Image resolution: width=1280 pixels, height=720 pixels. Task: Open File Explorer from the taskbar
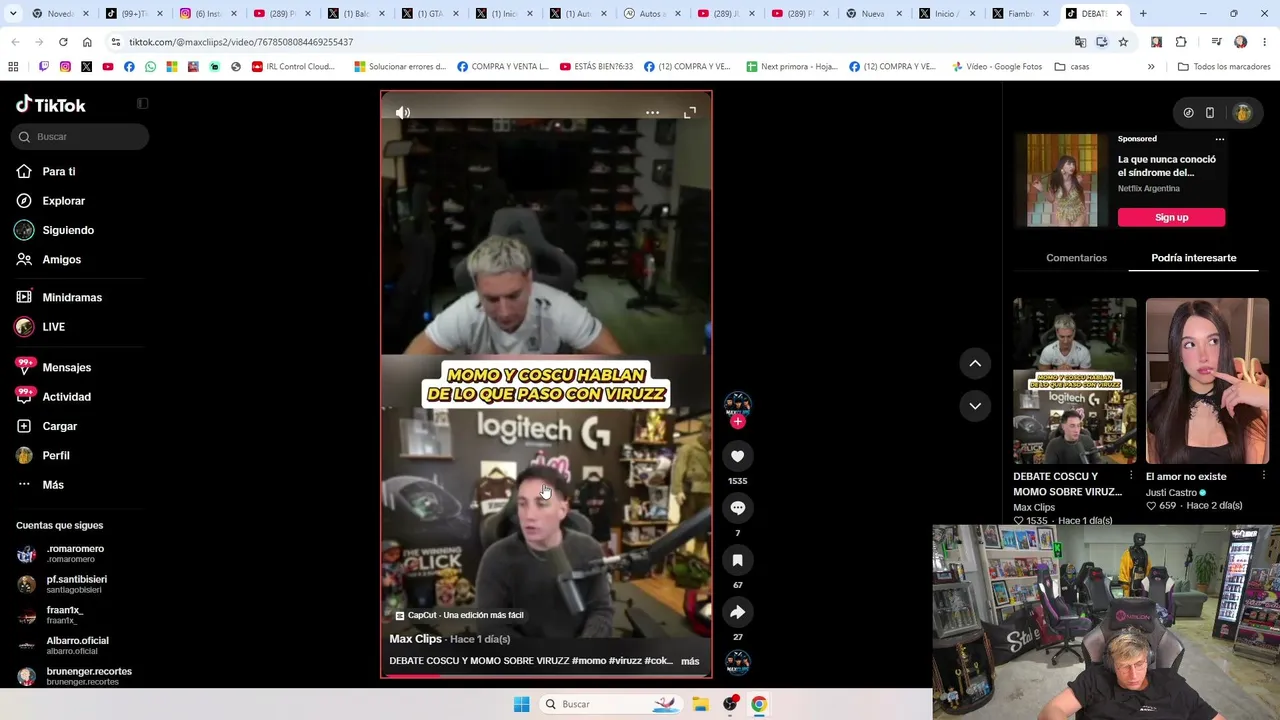pos(701,704)
